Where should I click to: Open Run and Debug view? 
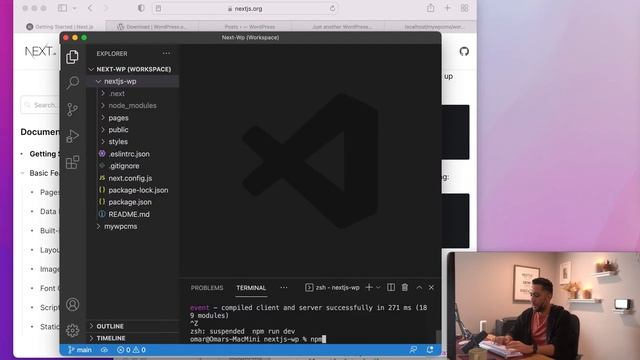coord(73,136)
